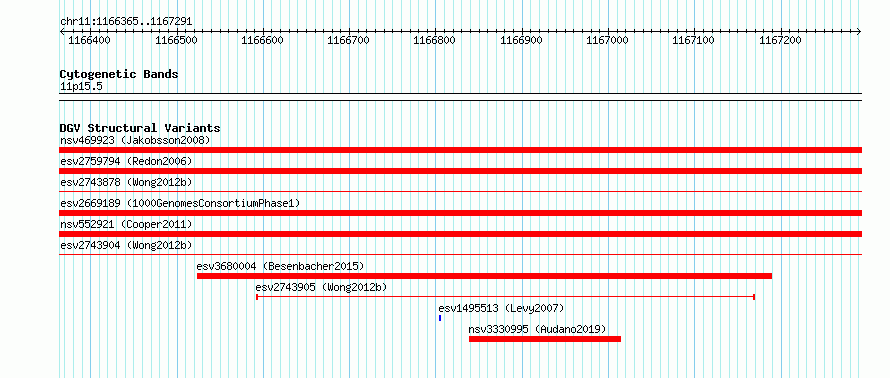Click the esv2743905 (Wong2012b) label
The image size is (890, 378).
321,287
